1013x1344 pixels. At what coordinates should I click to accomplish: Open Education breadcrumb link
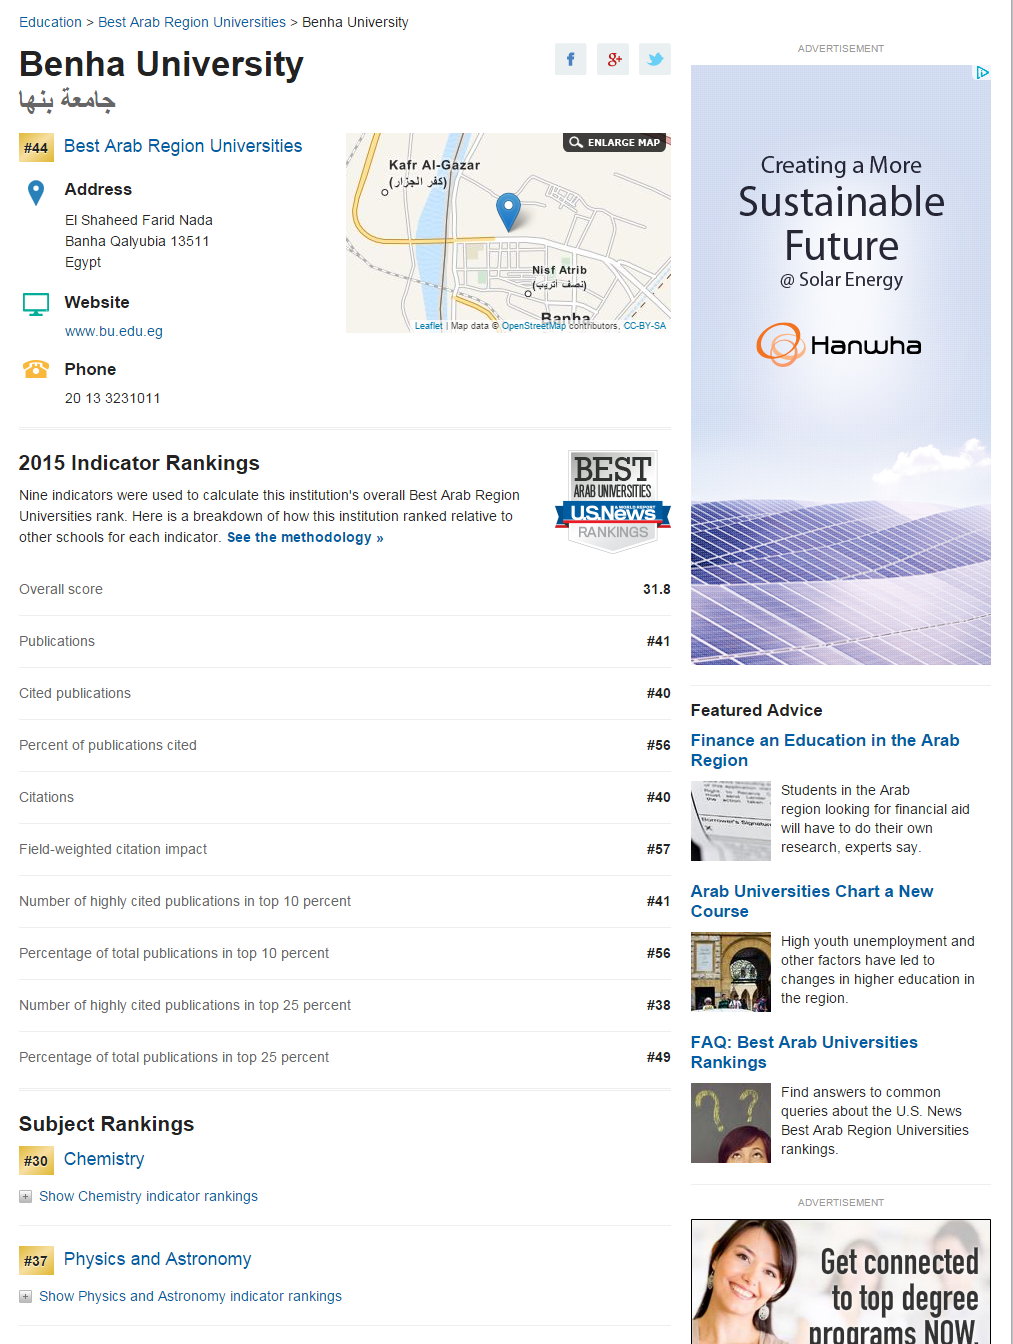tap(50, 22)
